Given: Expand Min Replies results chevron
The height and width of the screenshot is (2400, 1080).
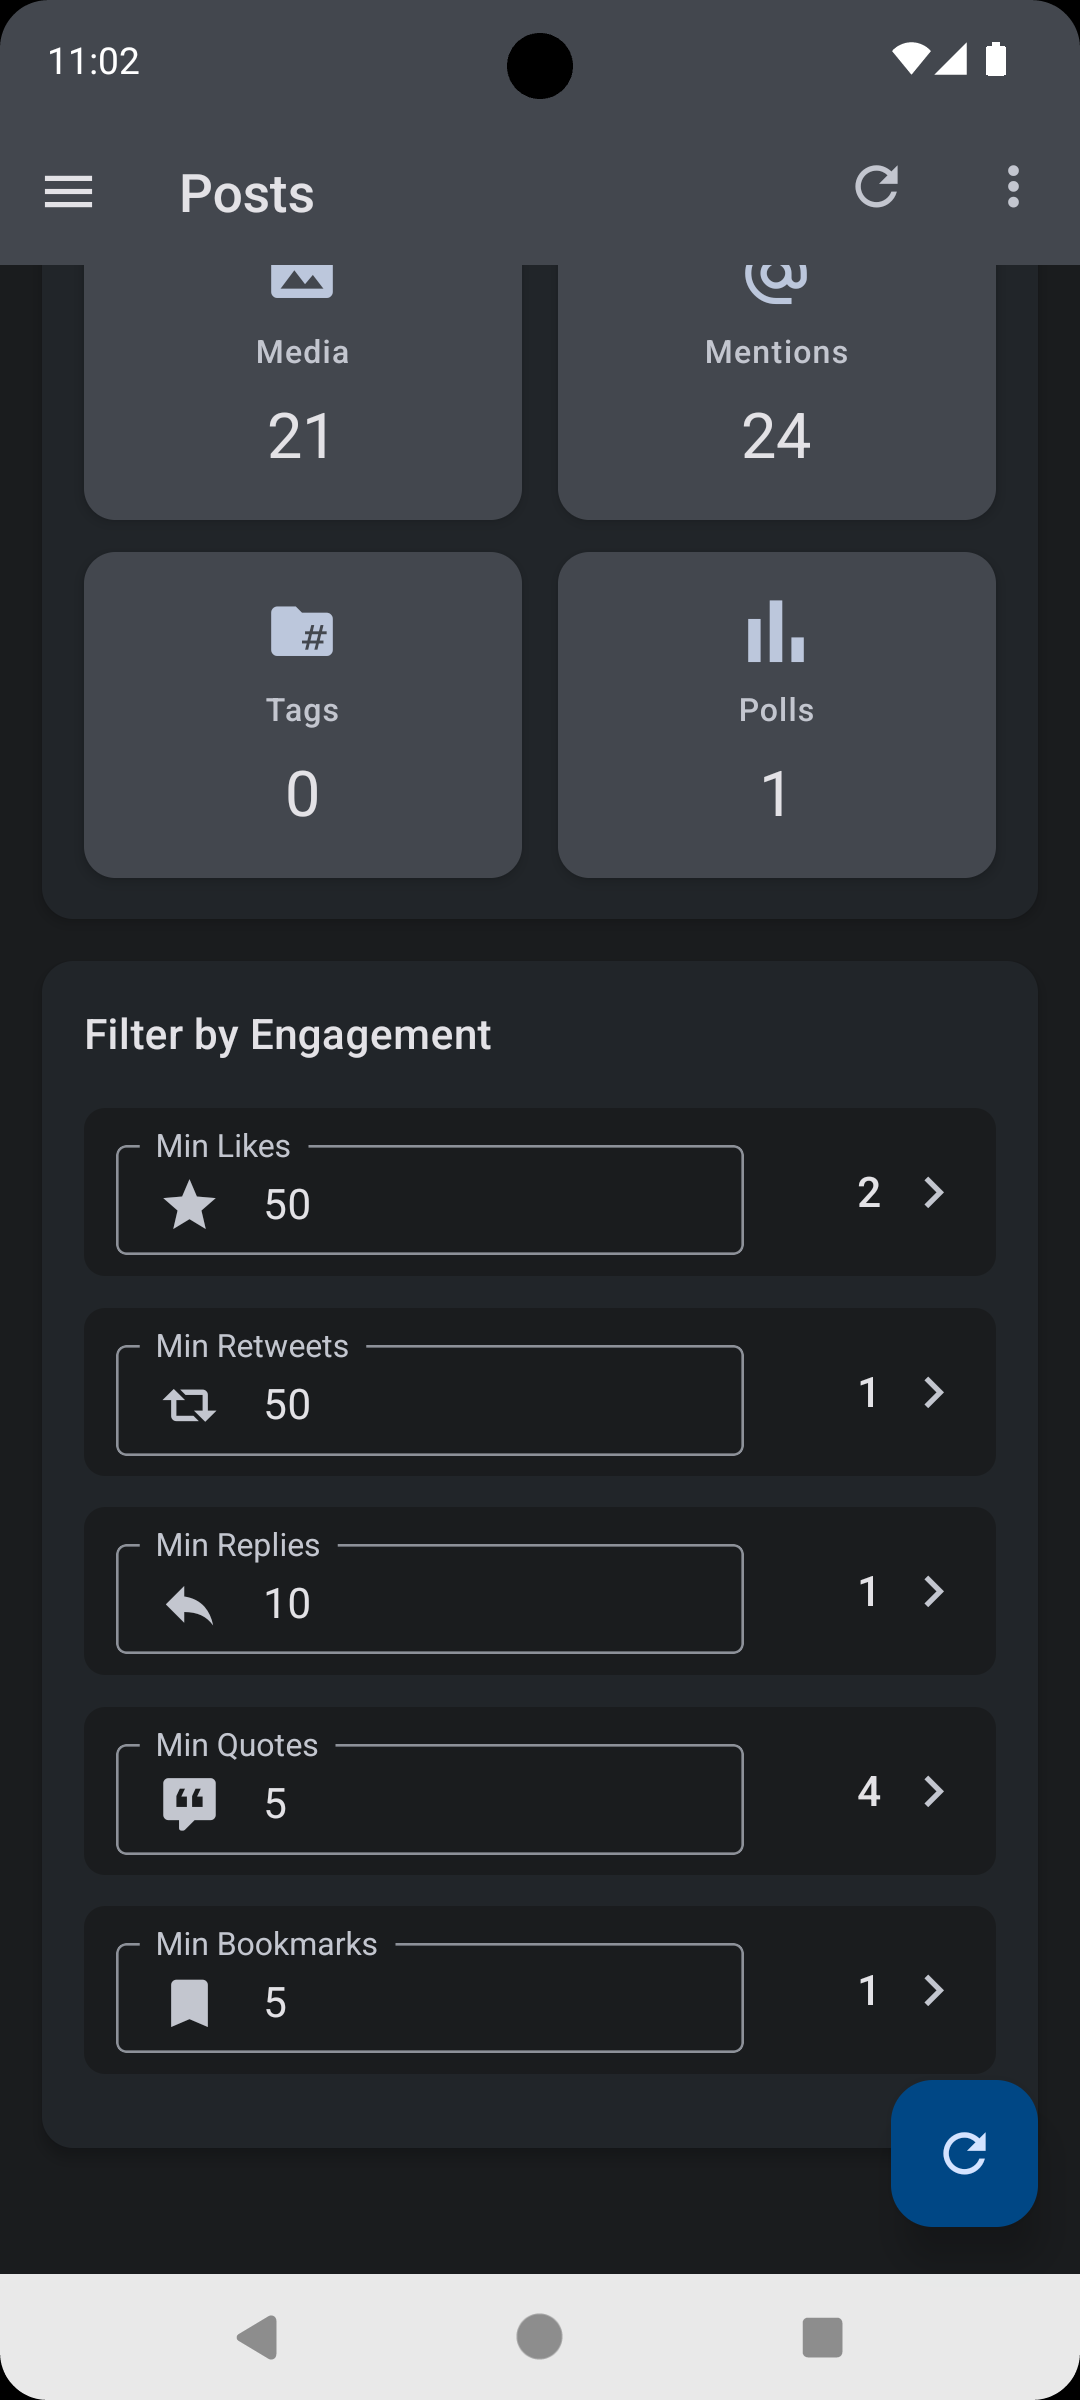Looking at the screenshot, I should (x=933, y=1591).
